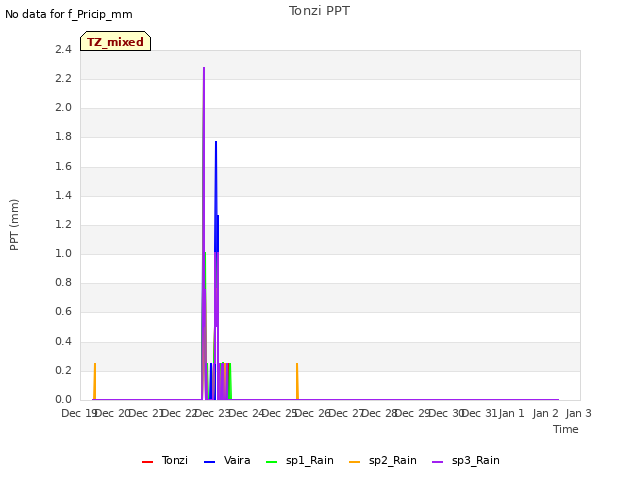
Task: Click the blue Vaira peak near 1.8
Action: tap(216, 142)
